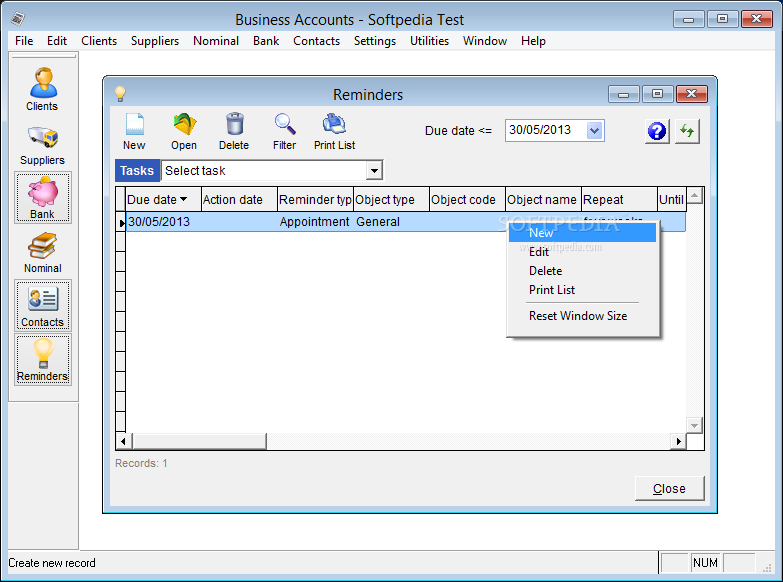783x582 pixels.
Task: Choose Reset Window Size in context menu
Action: click(582, 316)
